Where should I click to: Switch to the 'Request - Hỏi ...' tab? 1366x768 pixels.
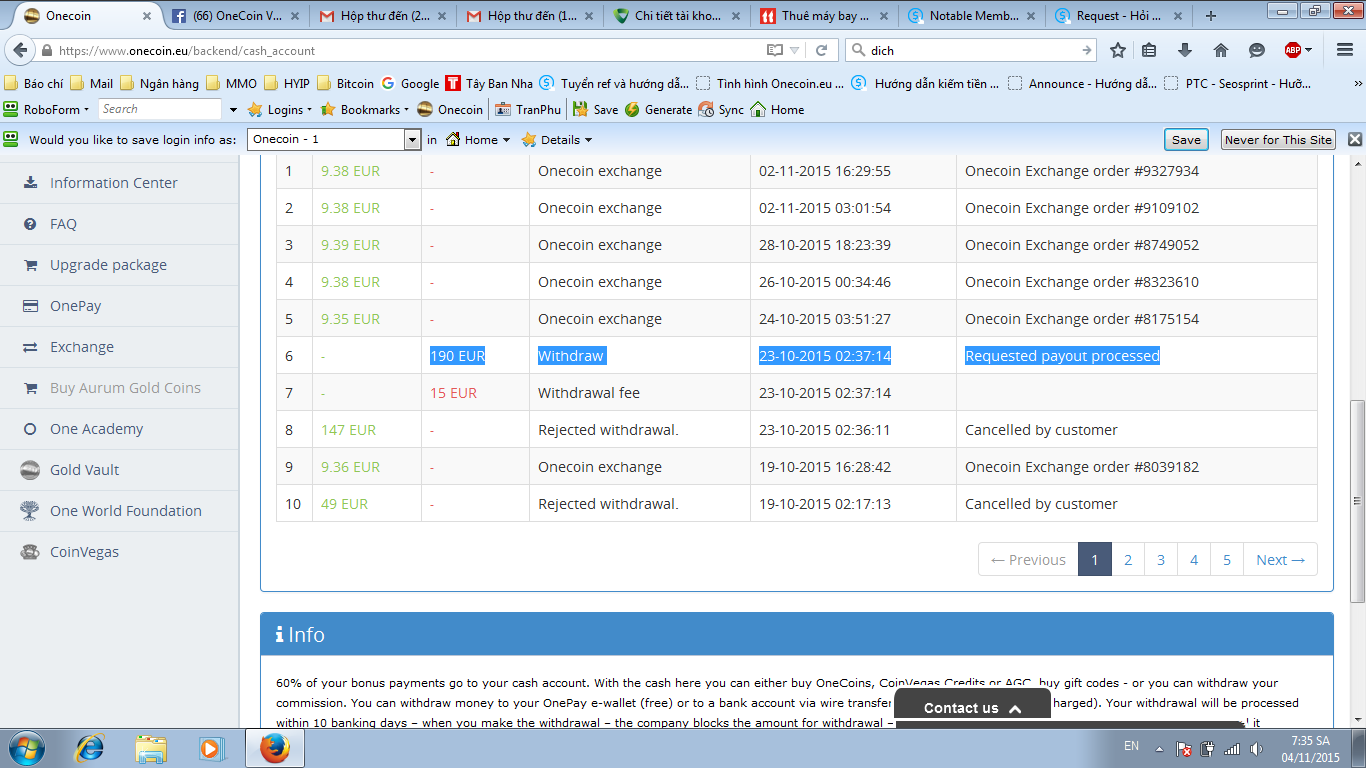(x=1119, y=16)
